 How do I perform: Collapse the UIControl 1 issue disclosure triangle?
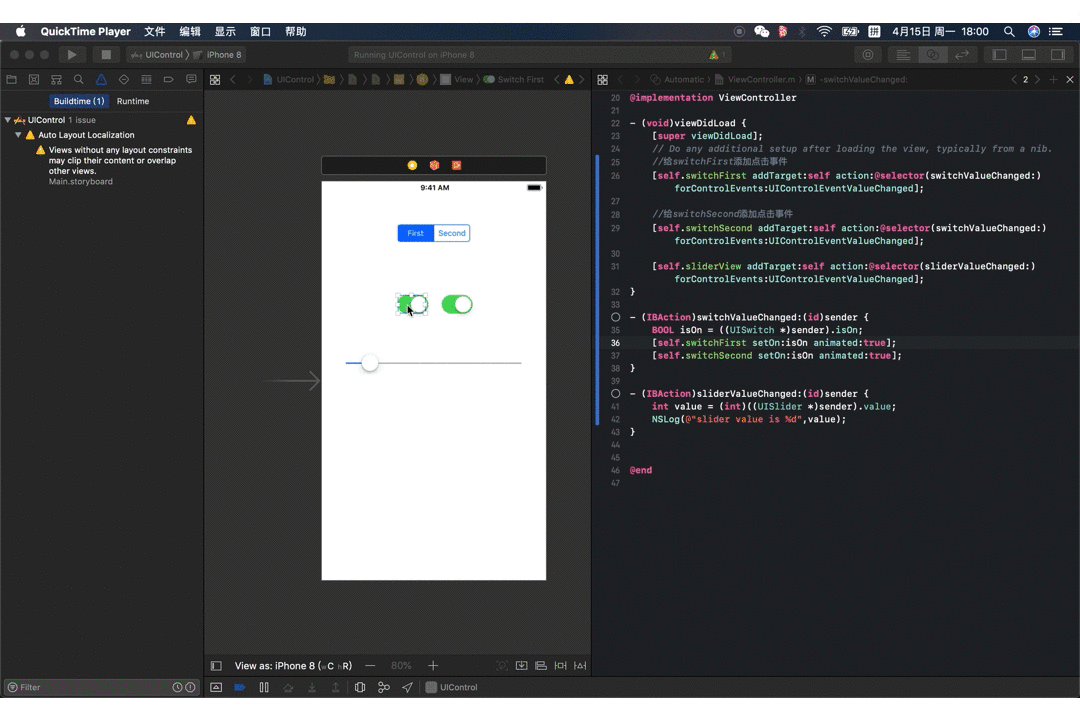pos(8,120)
